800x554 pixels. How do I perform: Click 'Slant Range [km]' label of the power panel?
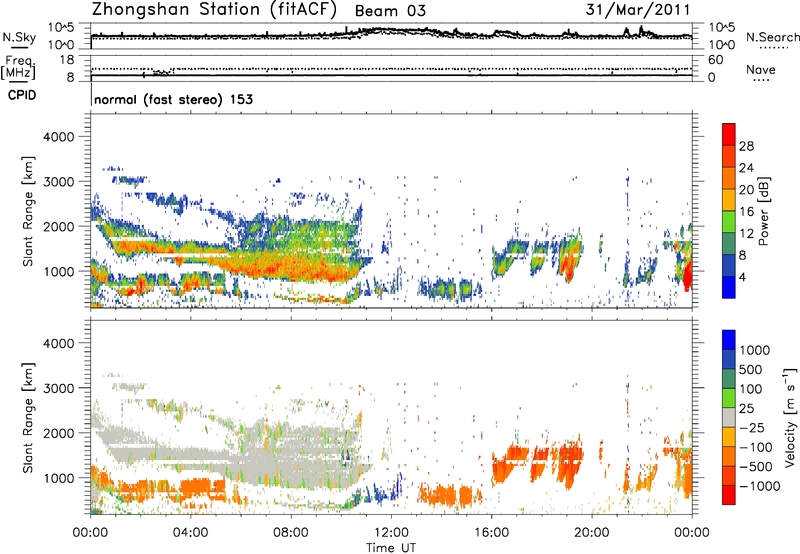pyautogui.click(x=28, y=211)
